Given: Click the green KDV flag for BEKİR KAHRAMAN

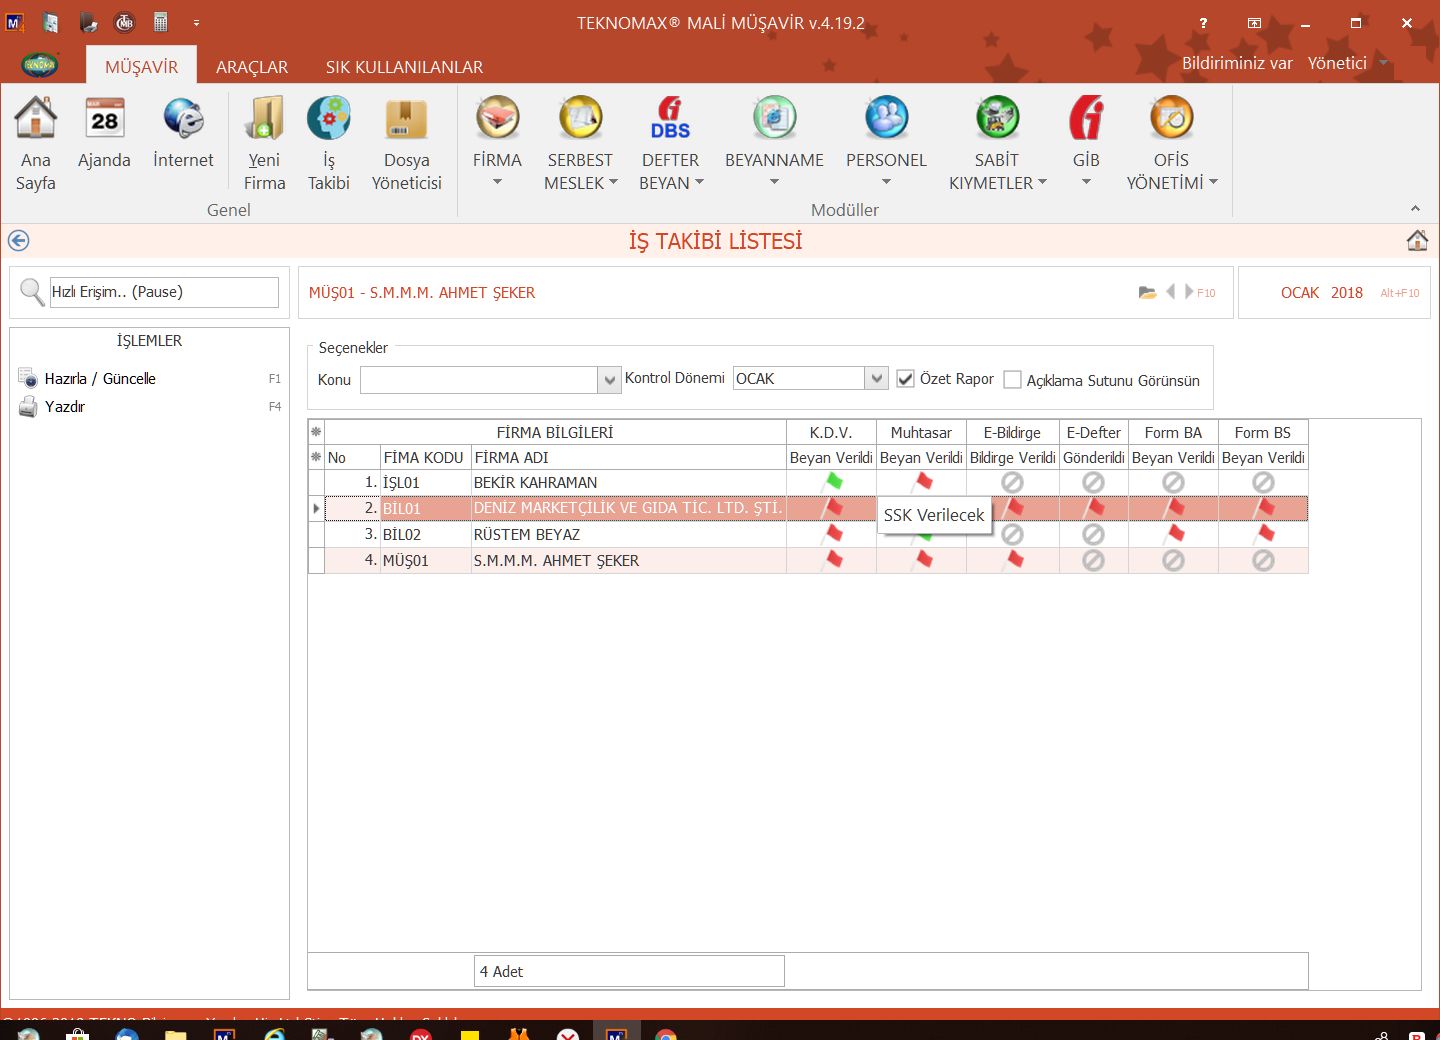Looking at the screenshot, I should pyautogui.click(x=832, y=482).
